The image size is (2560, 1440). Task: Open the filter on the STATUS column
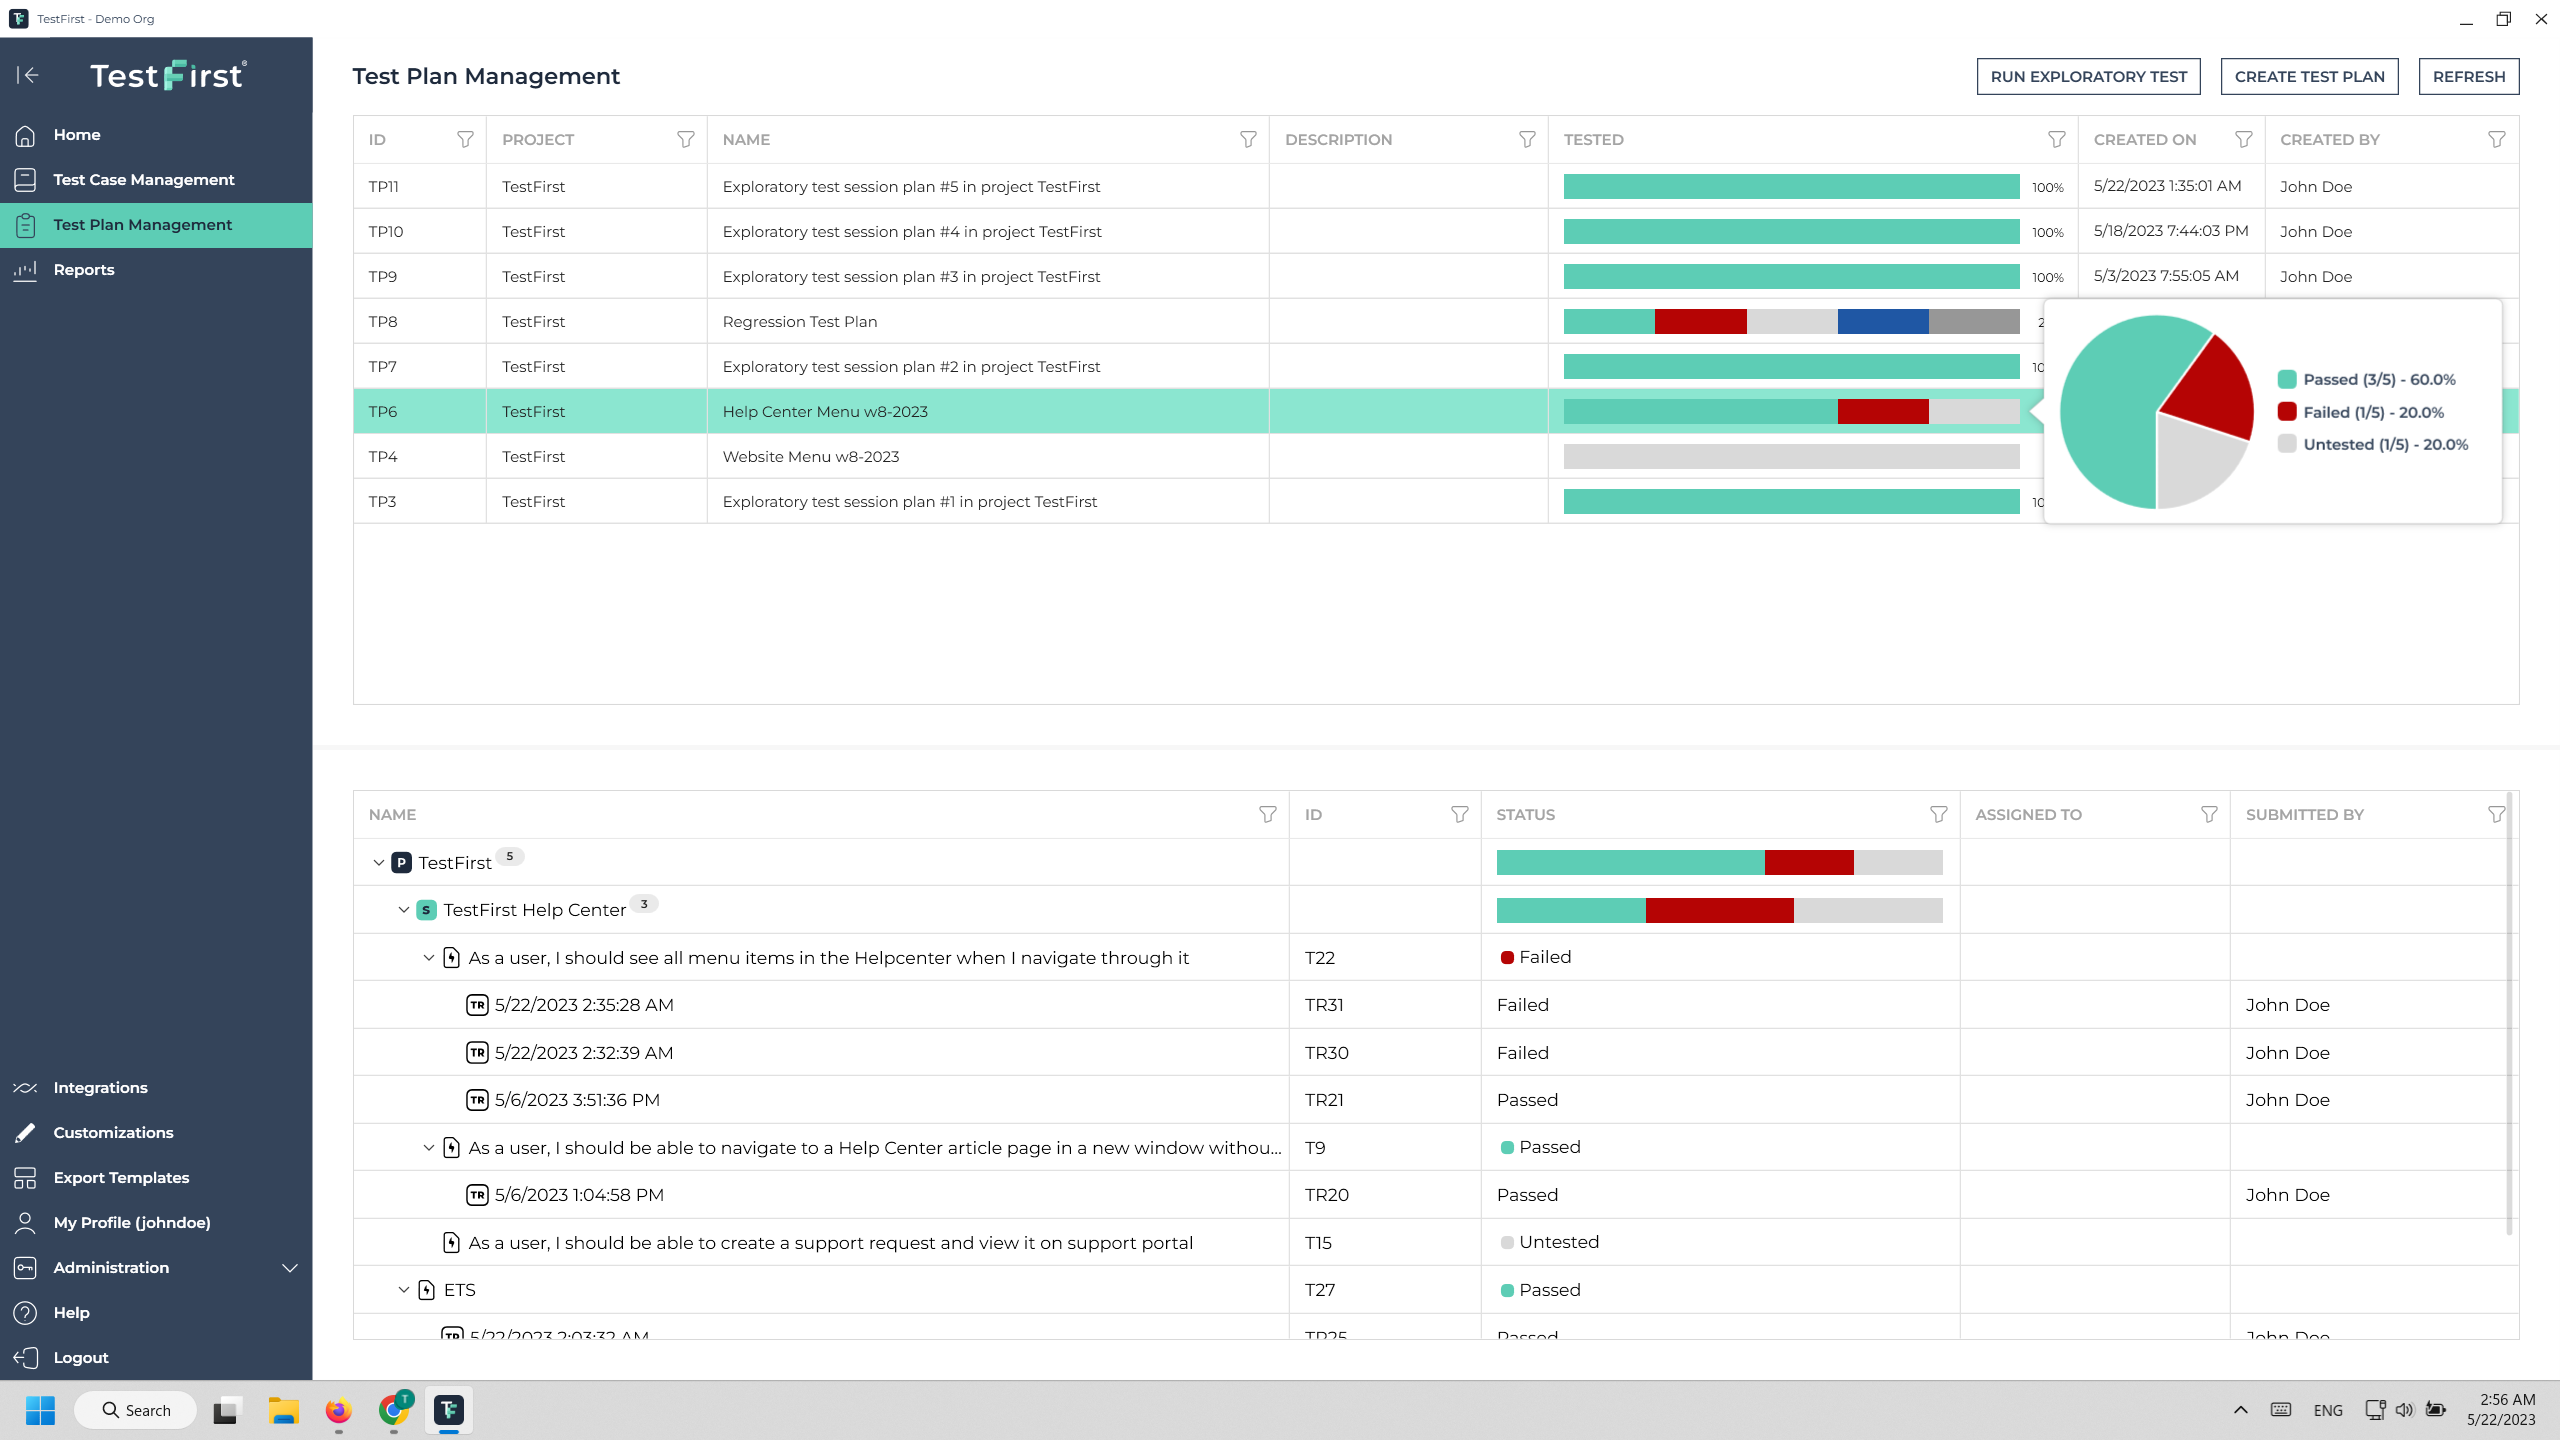pyautogui.click(x=1938, y=814)
